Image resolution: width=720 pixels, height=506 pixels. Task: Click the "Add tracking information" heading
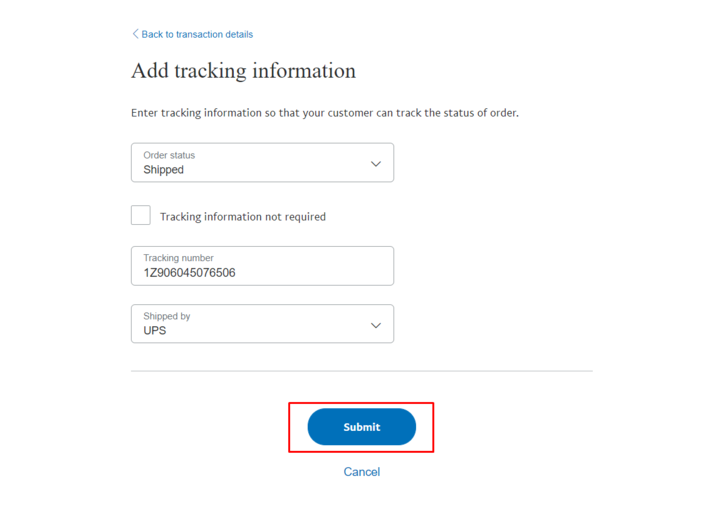243,71
